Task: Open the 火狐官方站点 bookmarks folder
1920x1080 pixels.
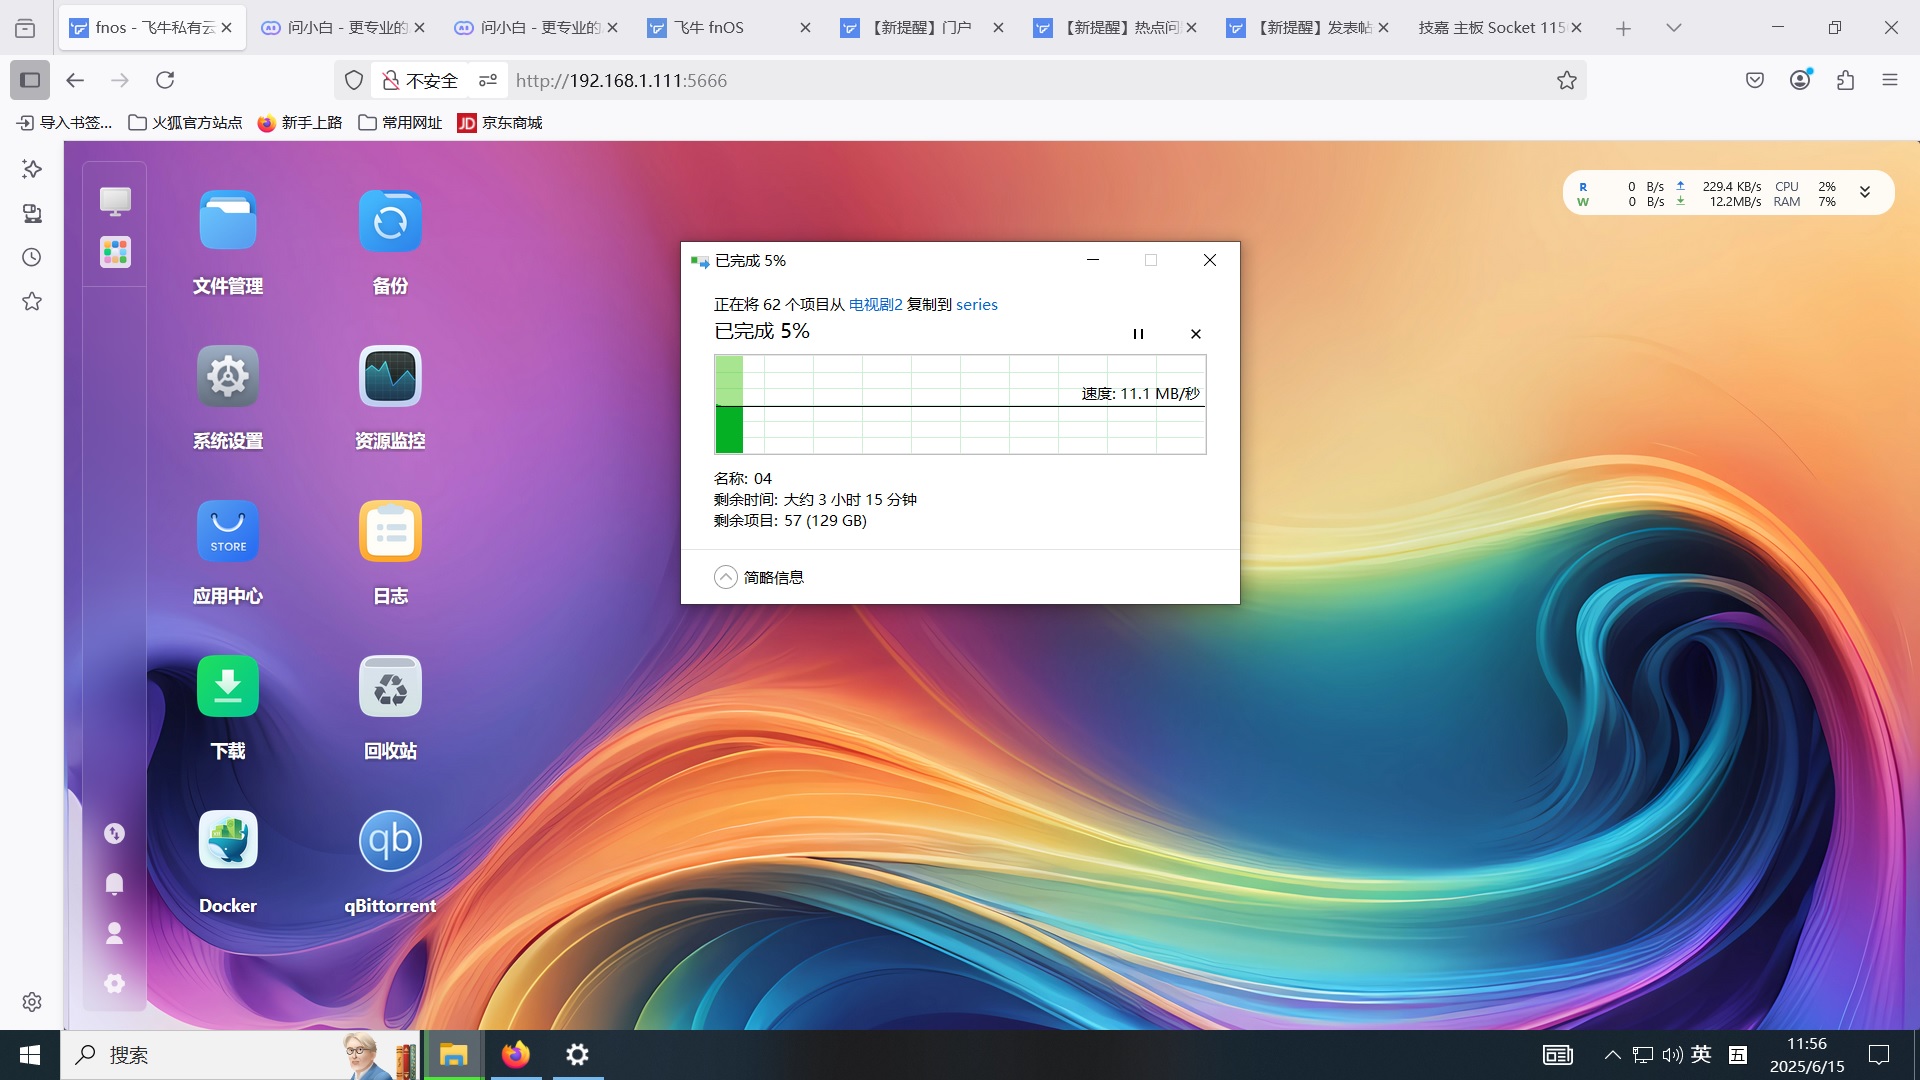Action: tap(186, 122)
